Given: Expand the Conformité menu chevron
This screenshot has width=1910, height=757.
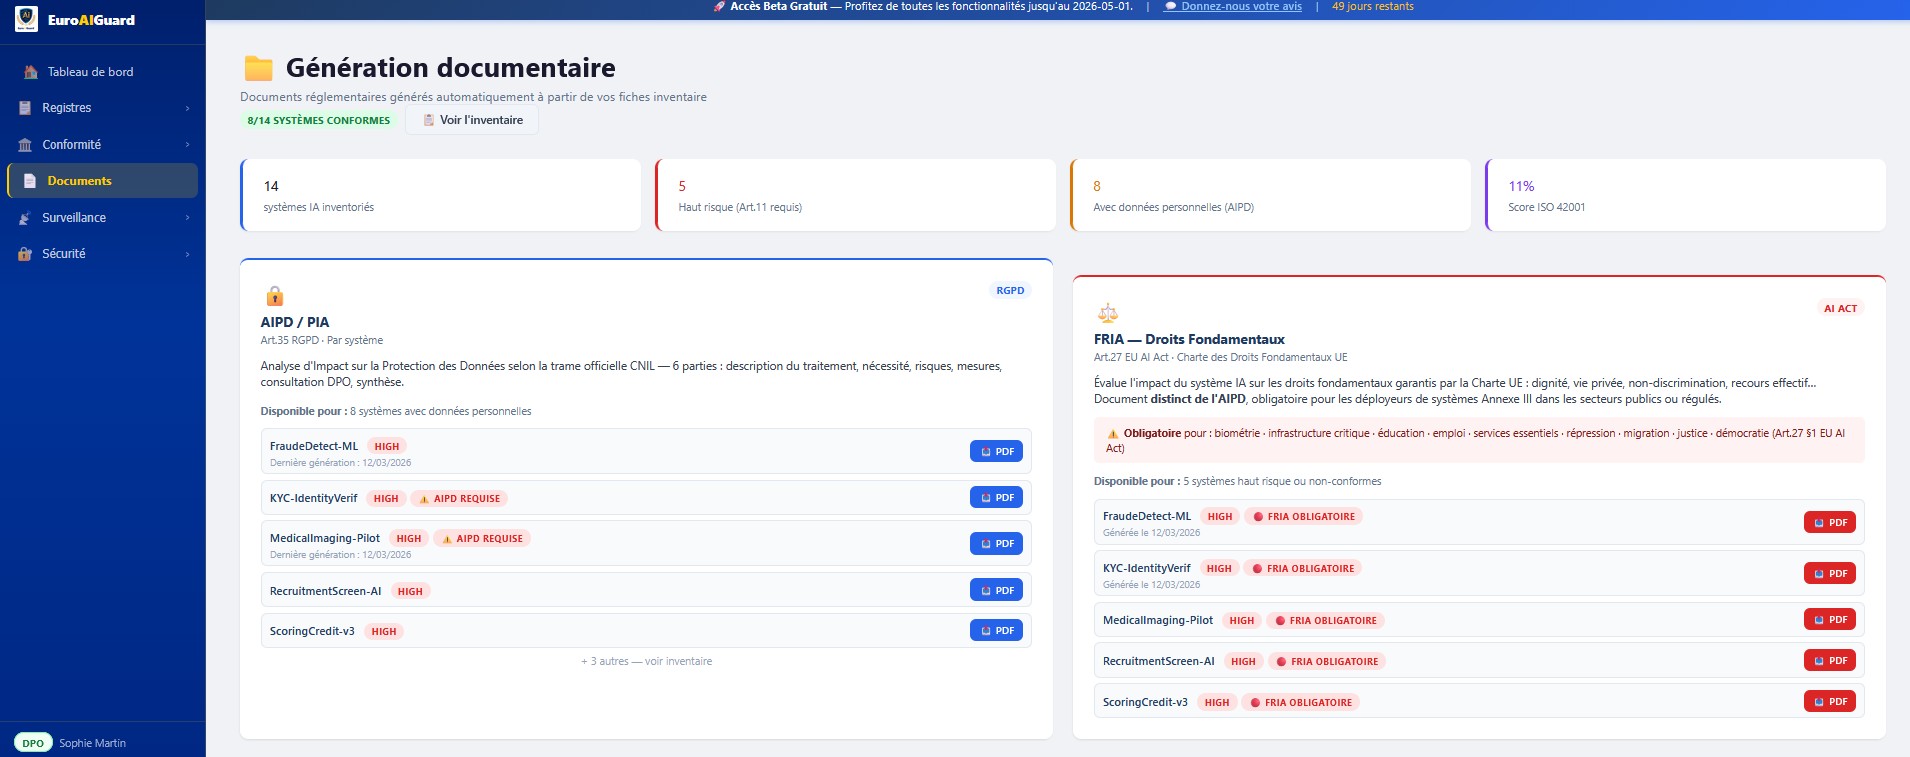Looking at the screenshot, I should coord(187,145).
